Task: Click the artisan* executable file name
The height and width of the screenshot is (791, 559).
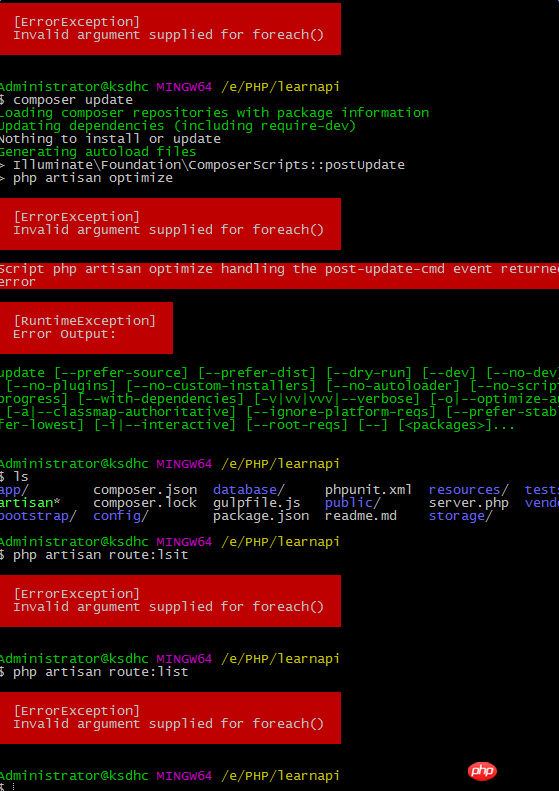Action: (30, 503)
